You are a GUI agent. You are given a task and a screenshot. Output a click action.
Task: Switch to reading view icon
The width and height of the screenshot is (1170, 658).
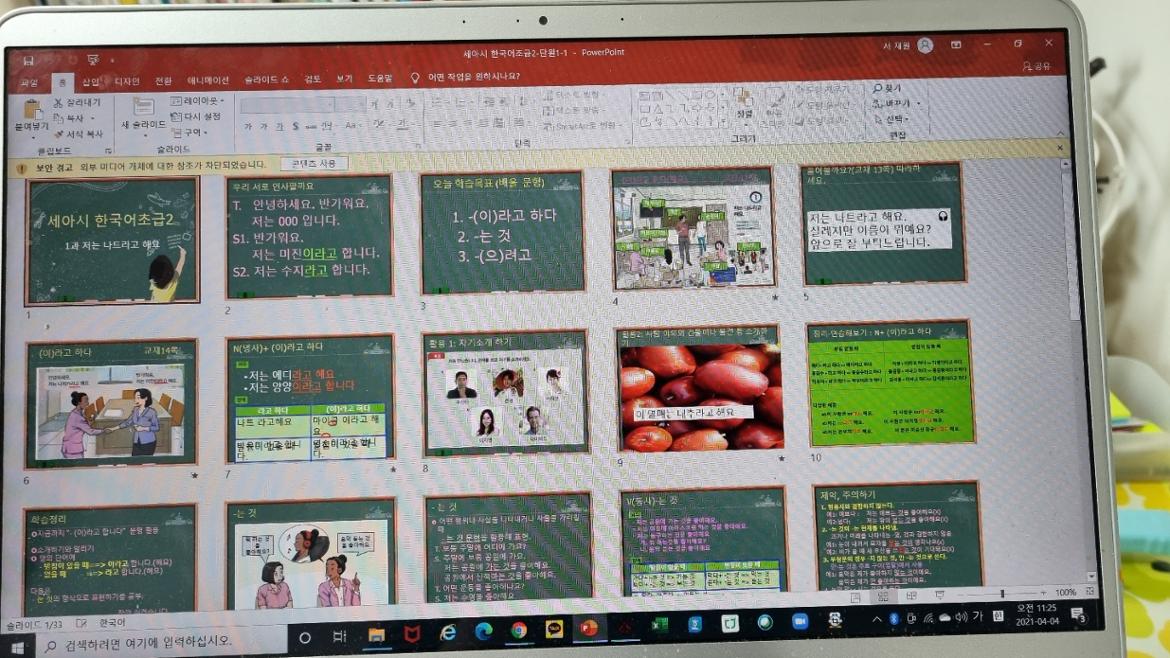pos(911,596)
